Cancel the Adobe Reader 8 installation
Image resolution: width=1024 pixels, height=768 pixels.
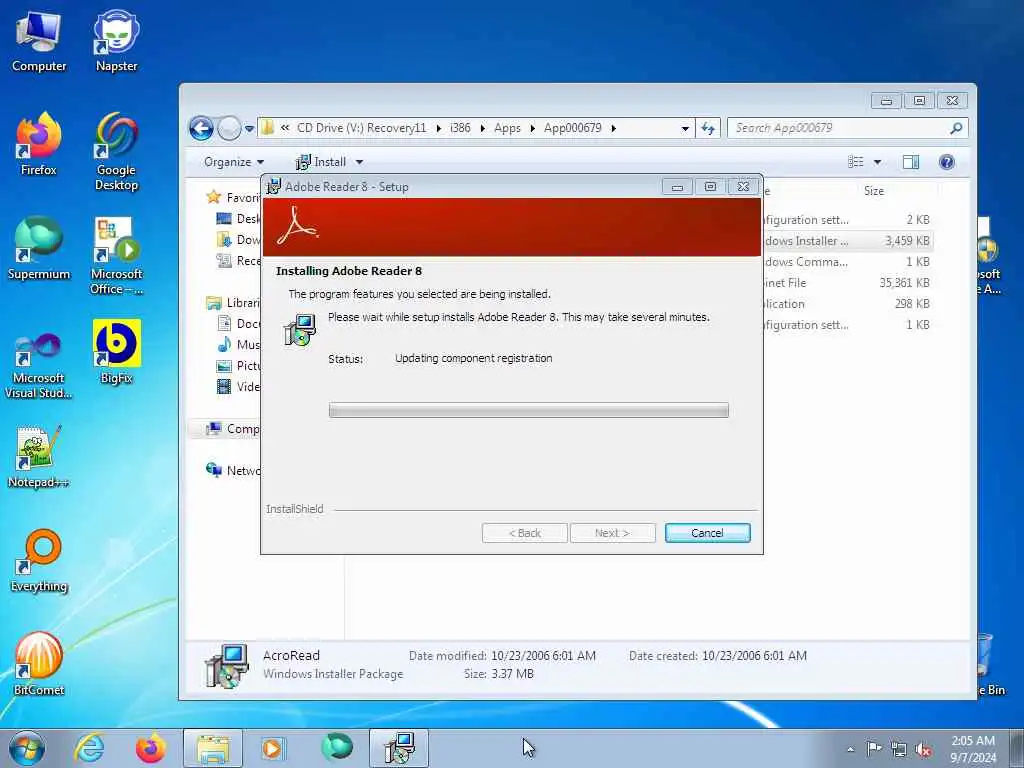tap(707, 533)
